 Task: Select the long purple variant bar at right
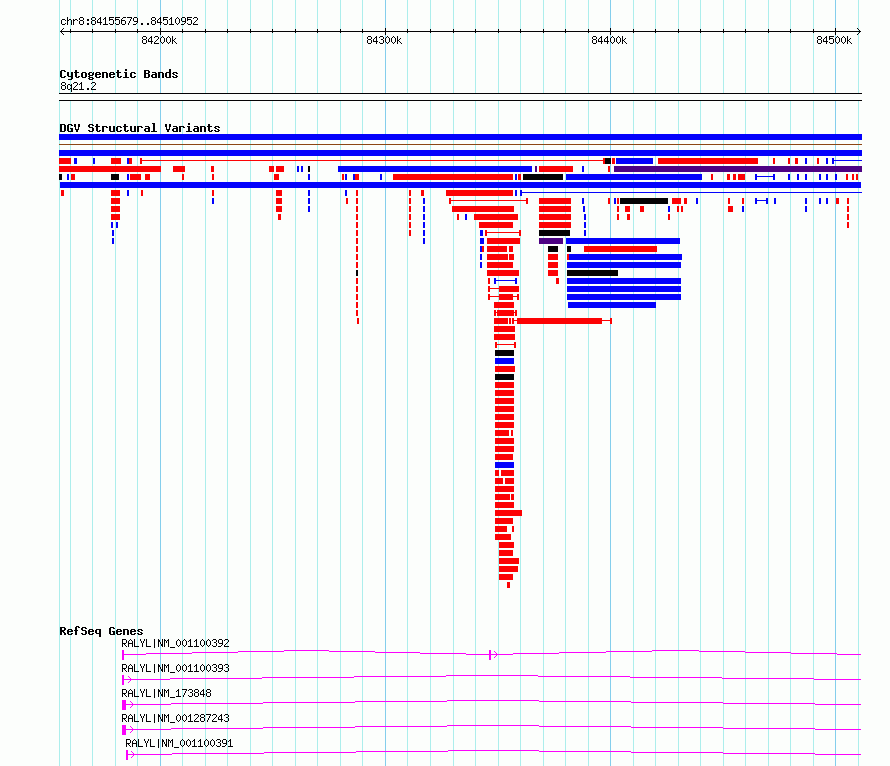click(738, 169)
